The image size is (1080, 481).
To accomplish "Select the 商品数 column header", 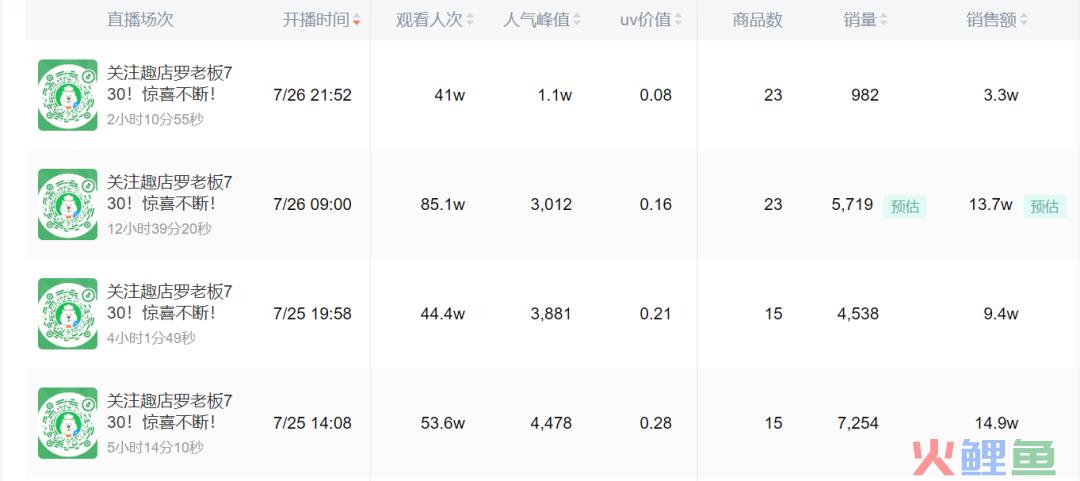I will click(x=758, y=20).
